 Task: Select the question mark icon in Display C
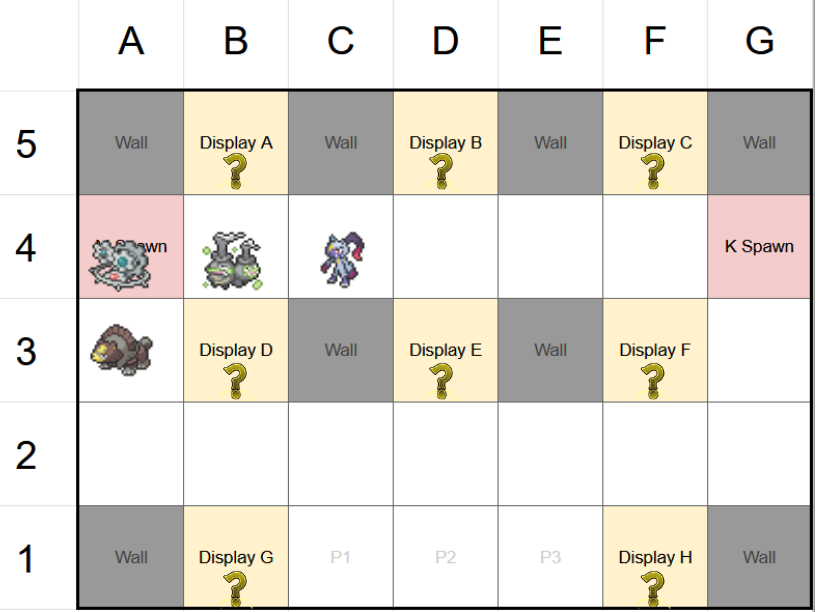pos(654,171)
